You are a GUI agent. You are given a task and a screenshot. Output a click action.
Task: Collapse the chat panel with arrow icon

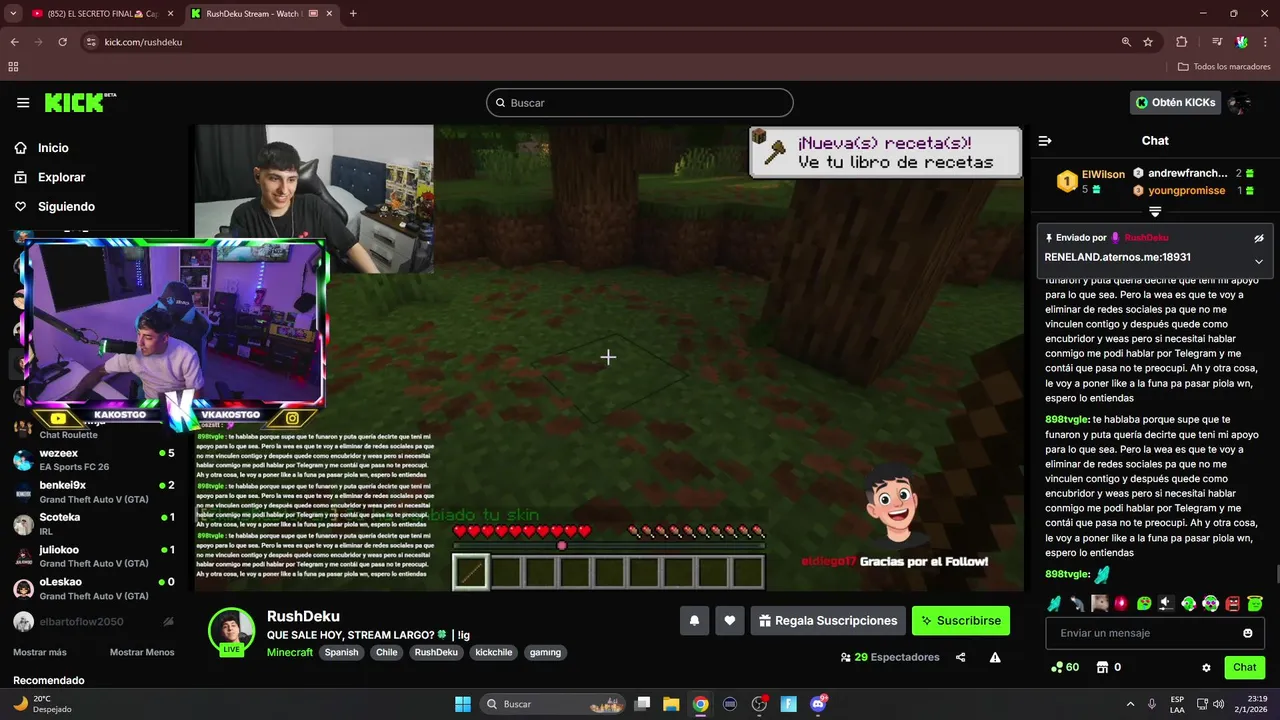1045,141
